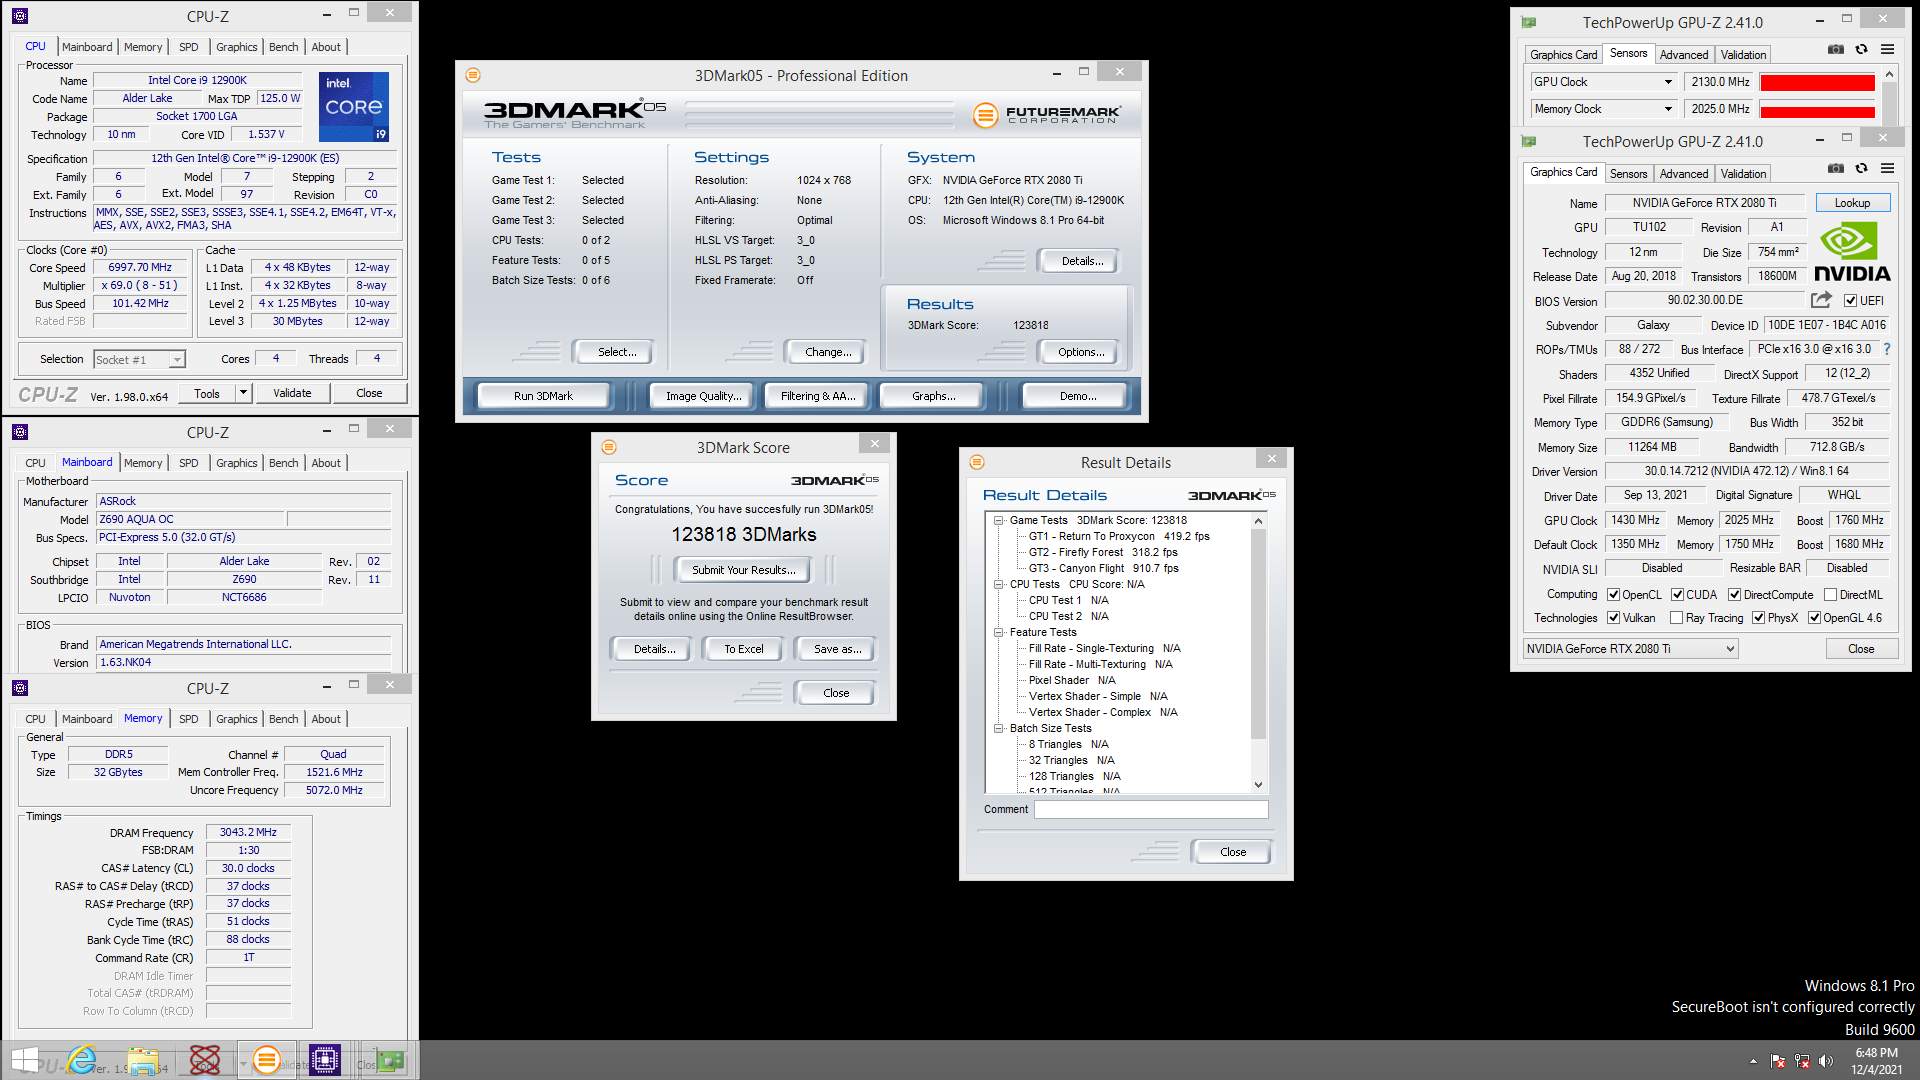Click the red atom icon in the taskbar
This screenshot has width=1920, height=1080.
(x=205, y=1060)
